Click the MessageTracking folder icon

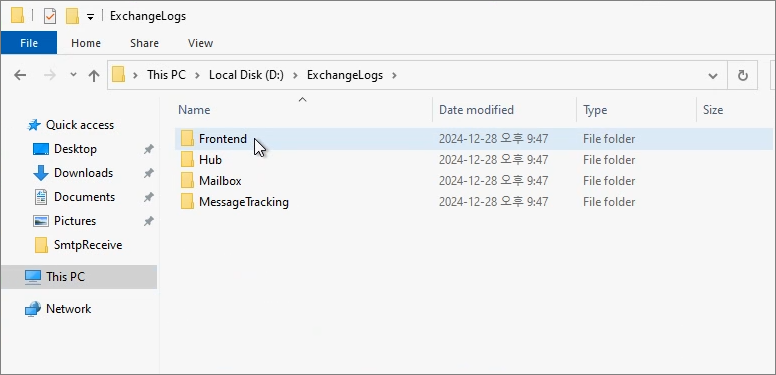coord(187,202)
